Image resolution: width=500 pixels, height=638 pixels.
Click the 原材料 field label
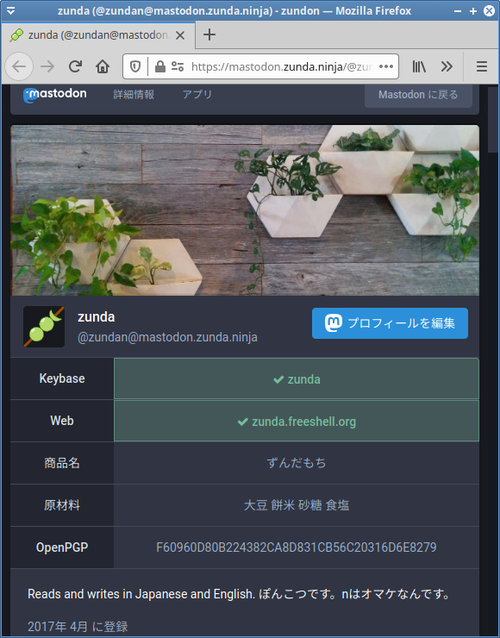click(62, 505)
